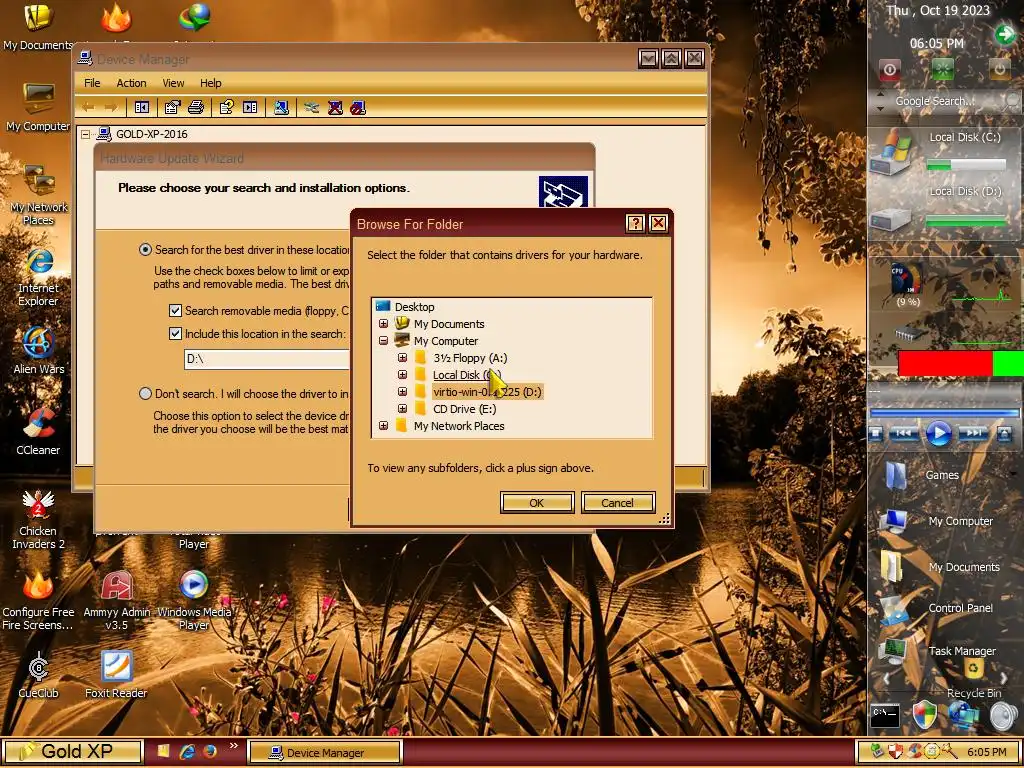Launch Windows Media Player desktop icon
1024x768 pixels.
click(x=194, y=601)
